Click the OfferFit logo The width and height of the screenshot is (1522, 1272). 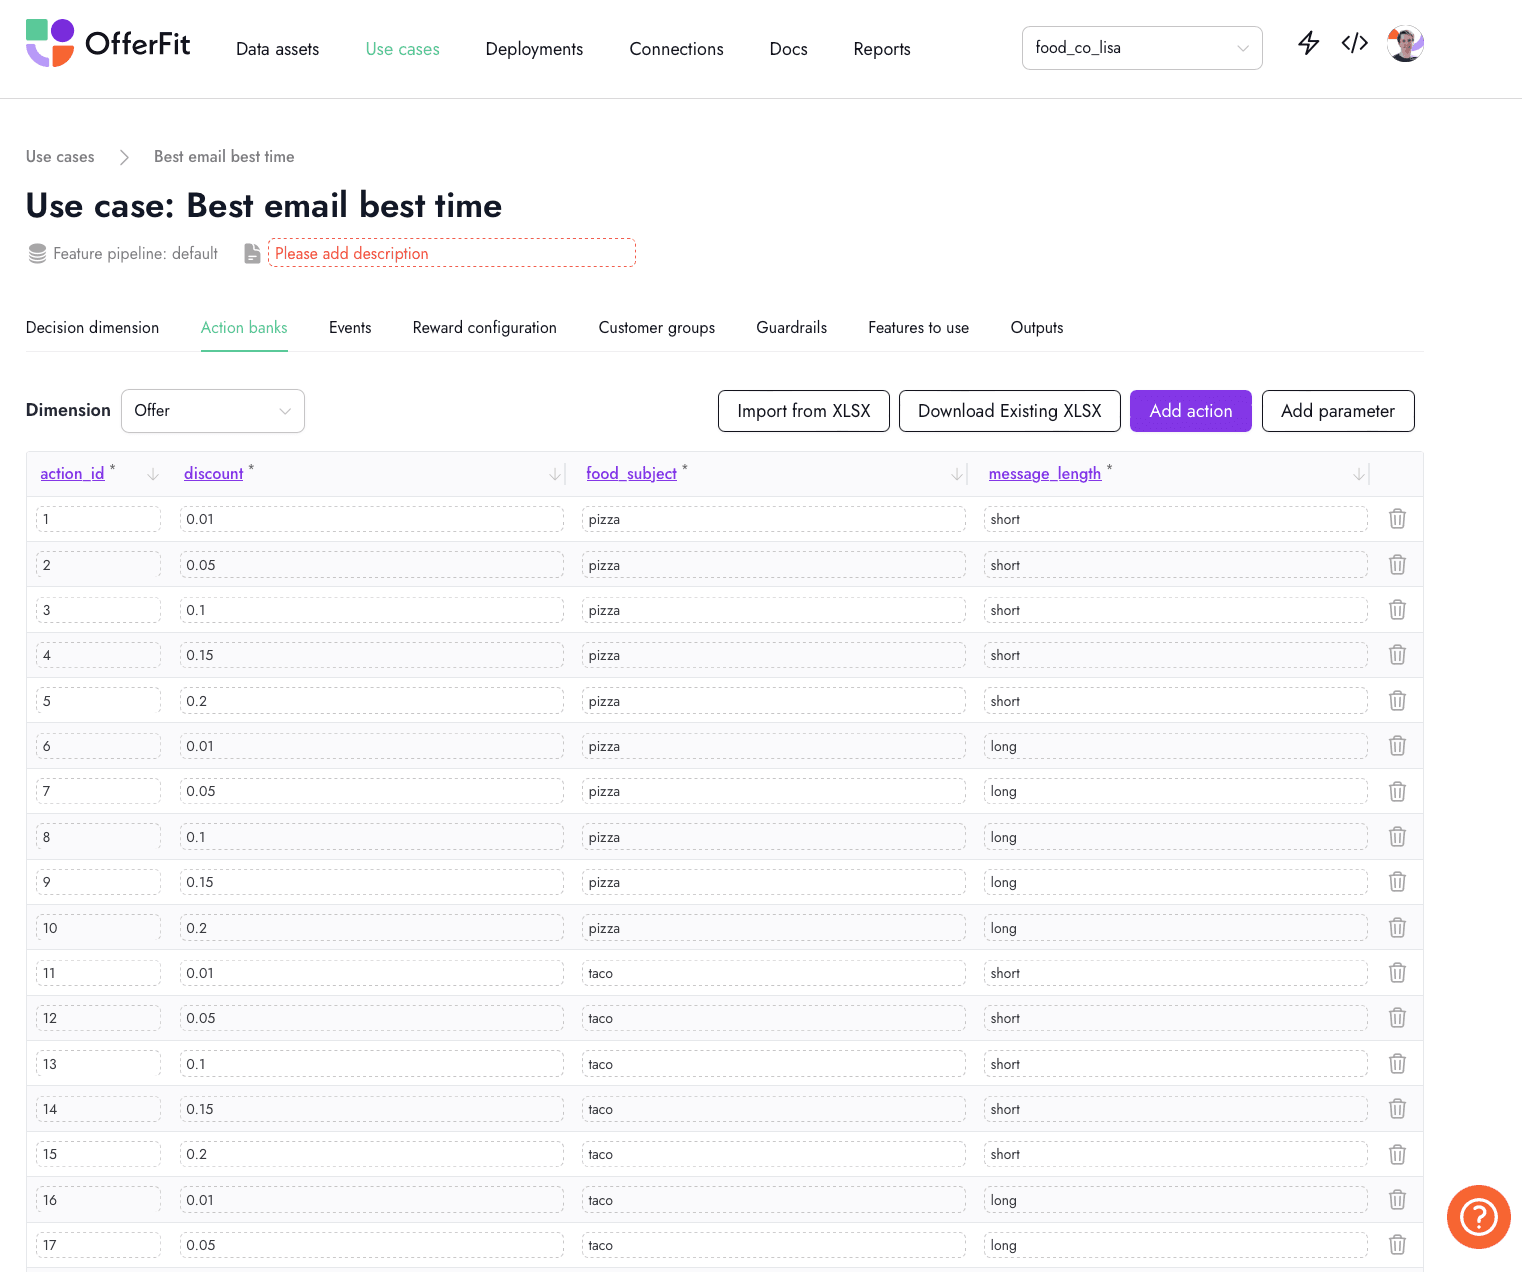coord(108,44)
